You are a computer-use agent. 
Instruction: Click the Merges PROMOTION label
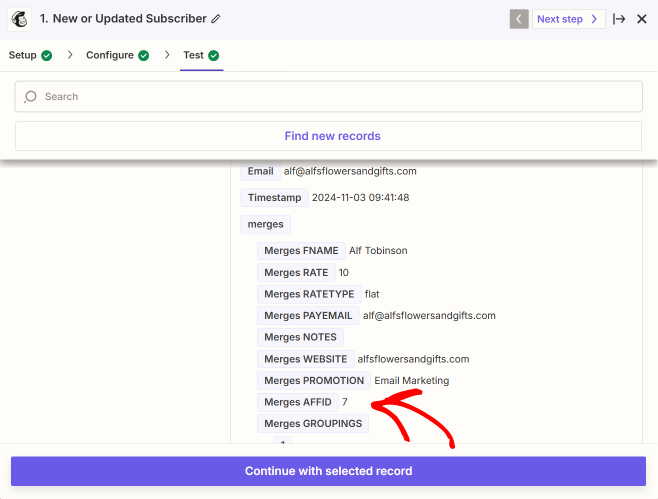pos(314,381)
